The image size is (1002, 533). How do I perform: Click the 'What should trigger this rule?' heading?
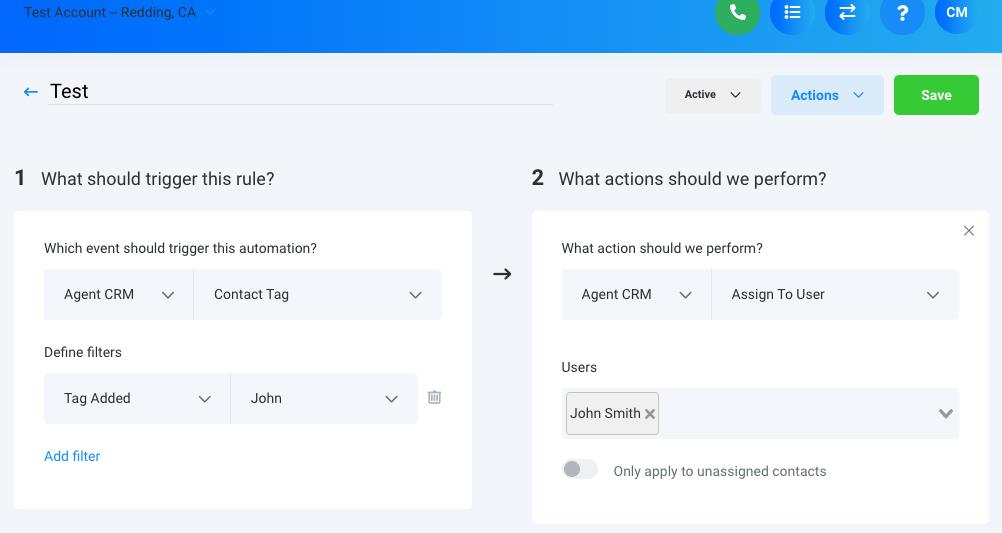(158, 179)
